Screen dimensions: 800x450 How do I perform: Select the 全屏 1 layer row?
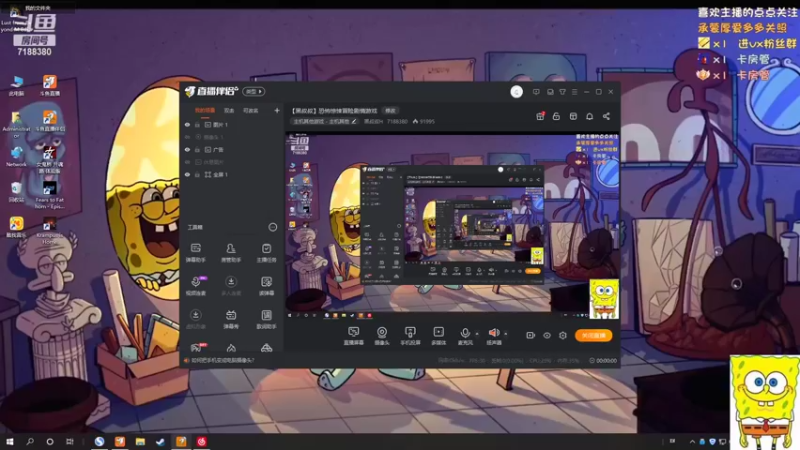click(232, 174)
